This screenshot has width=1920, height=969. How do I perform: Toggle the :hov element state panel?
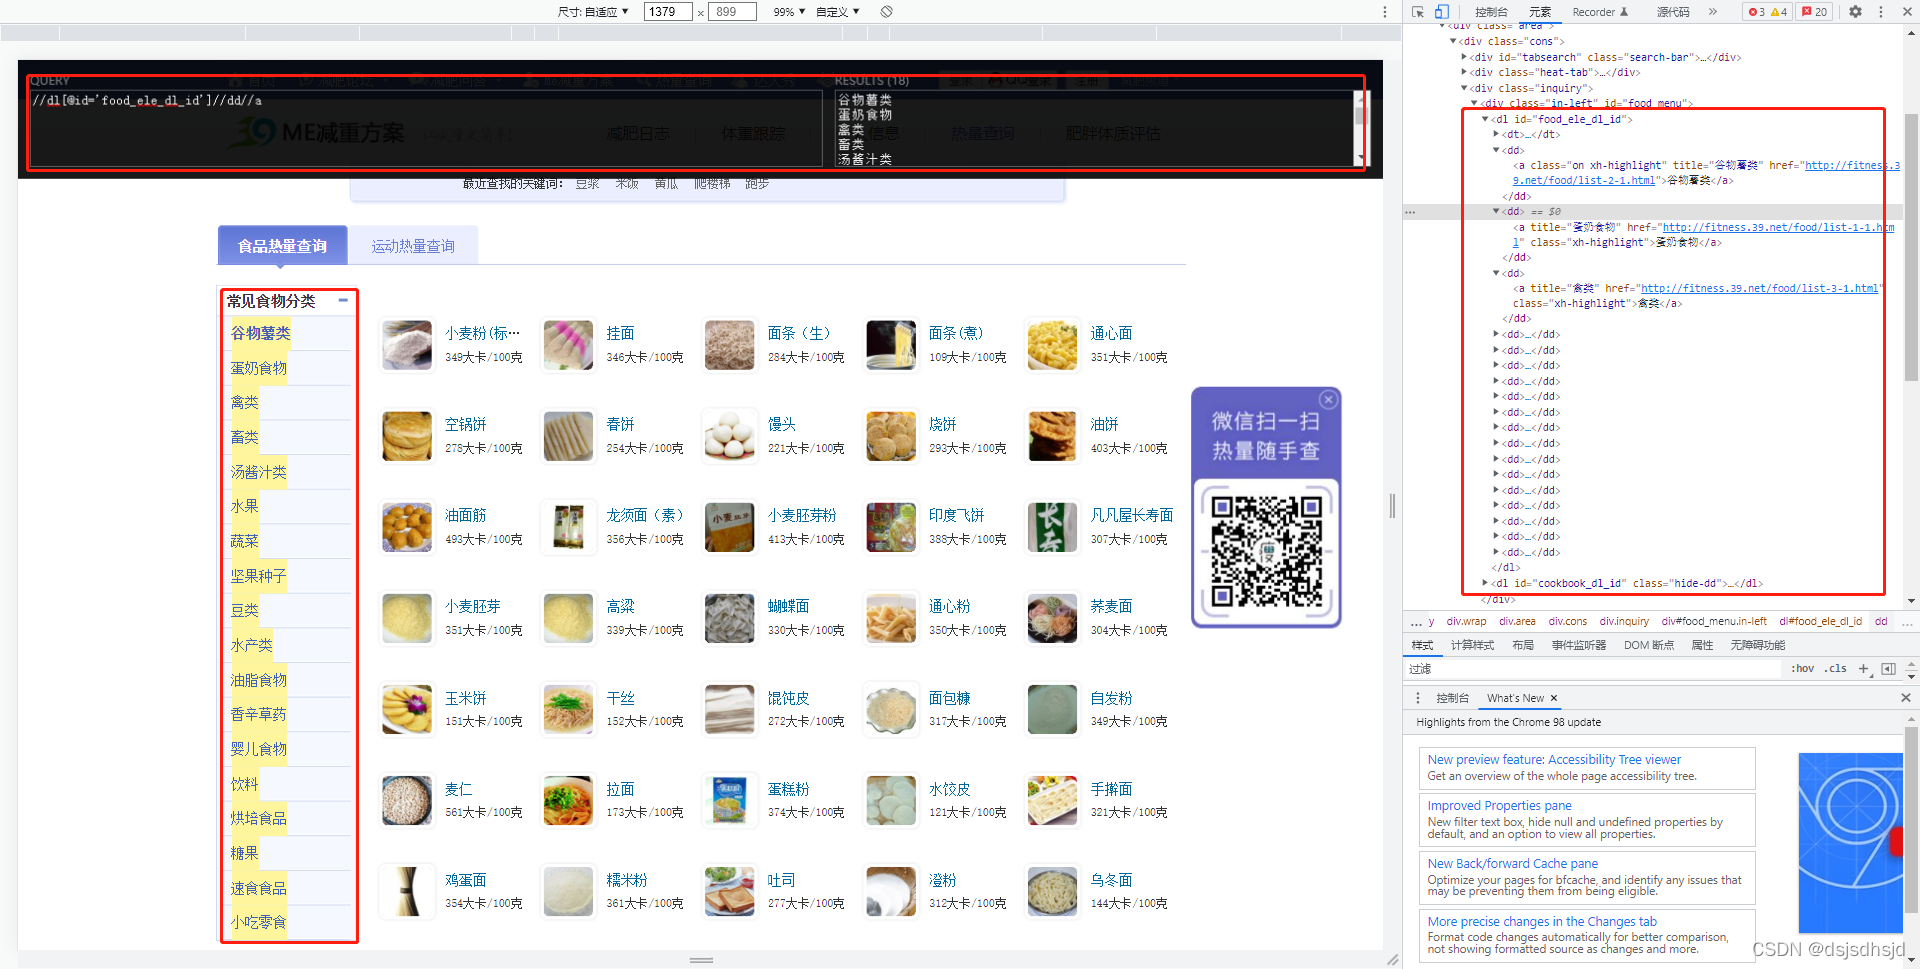(1802, 669)
